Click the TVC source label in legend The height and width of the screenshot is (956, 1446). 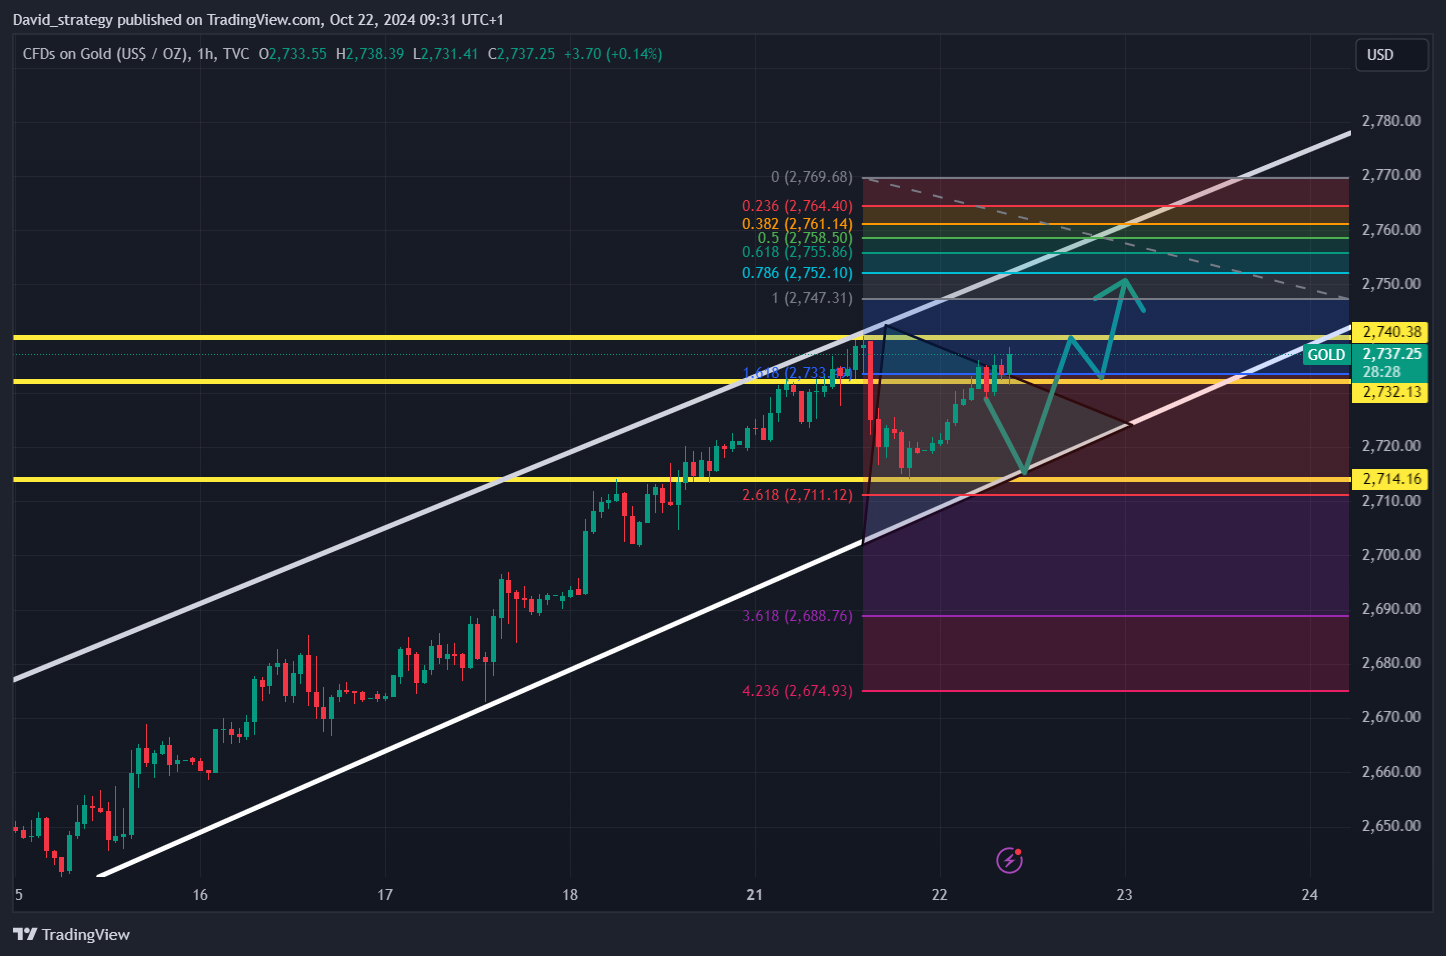[x=236, y=54]
